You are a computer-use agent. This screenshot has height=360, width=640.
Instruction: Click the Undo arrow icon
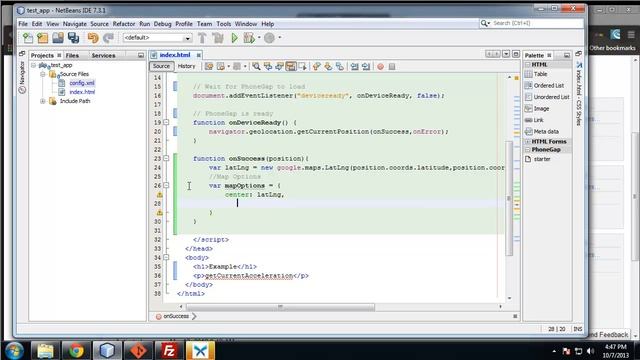pos(93,38)
